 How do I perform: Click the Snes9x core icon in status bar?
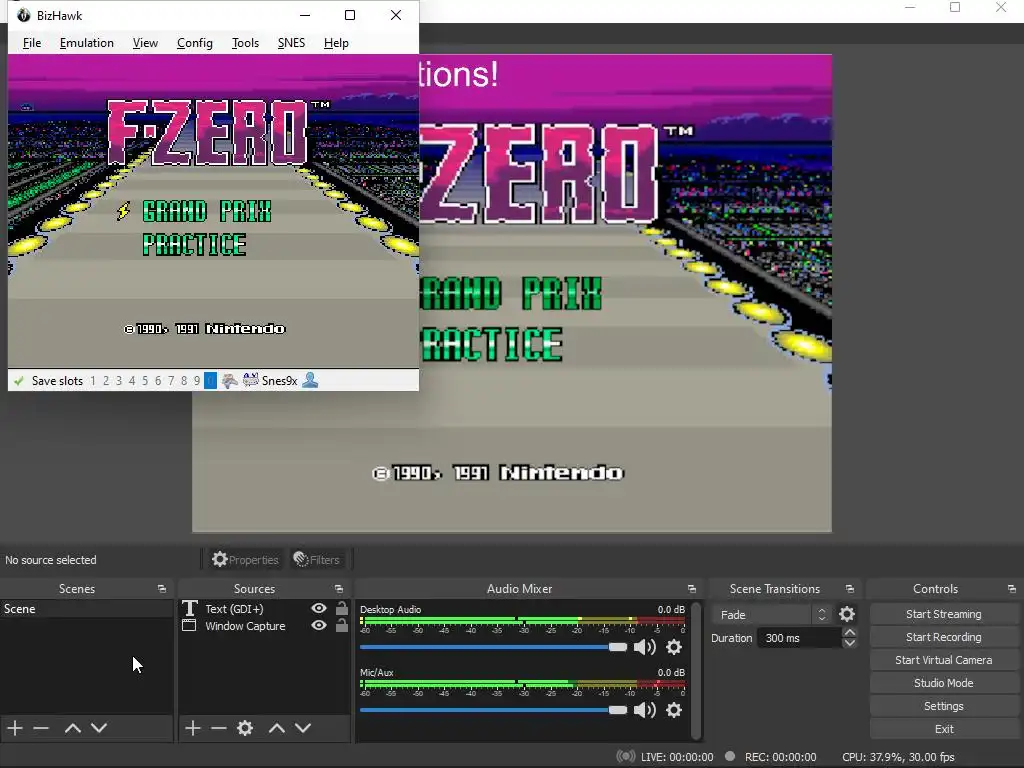pos(251,380)
